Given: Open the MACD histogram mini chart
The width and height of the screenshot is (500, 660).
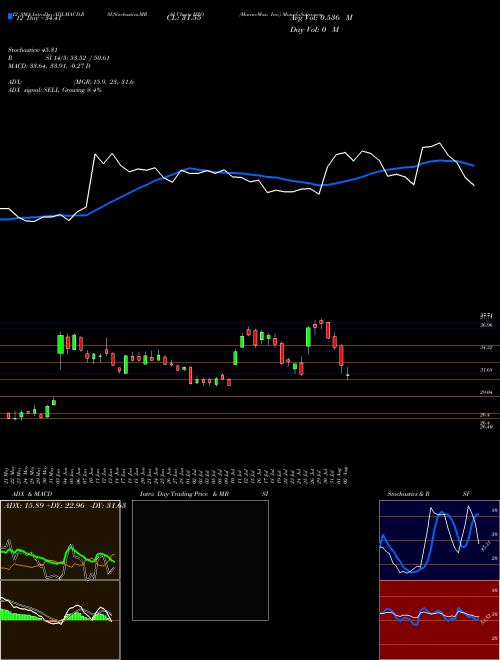Looking at the screenshot, I should tap(60, 620).
